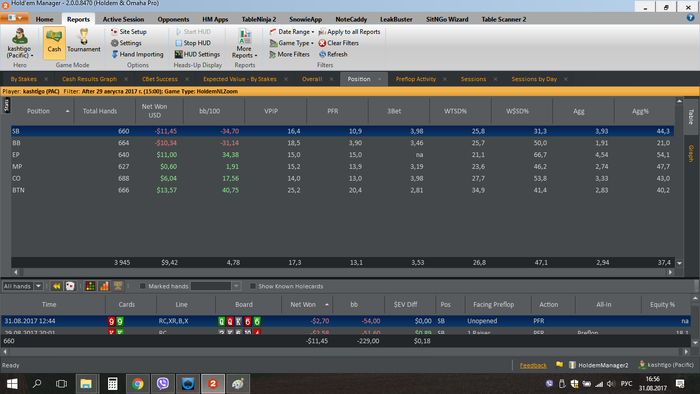
Task: Switch to Cash game mode
Action: (54, 42)
